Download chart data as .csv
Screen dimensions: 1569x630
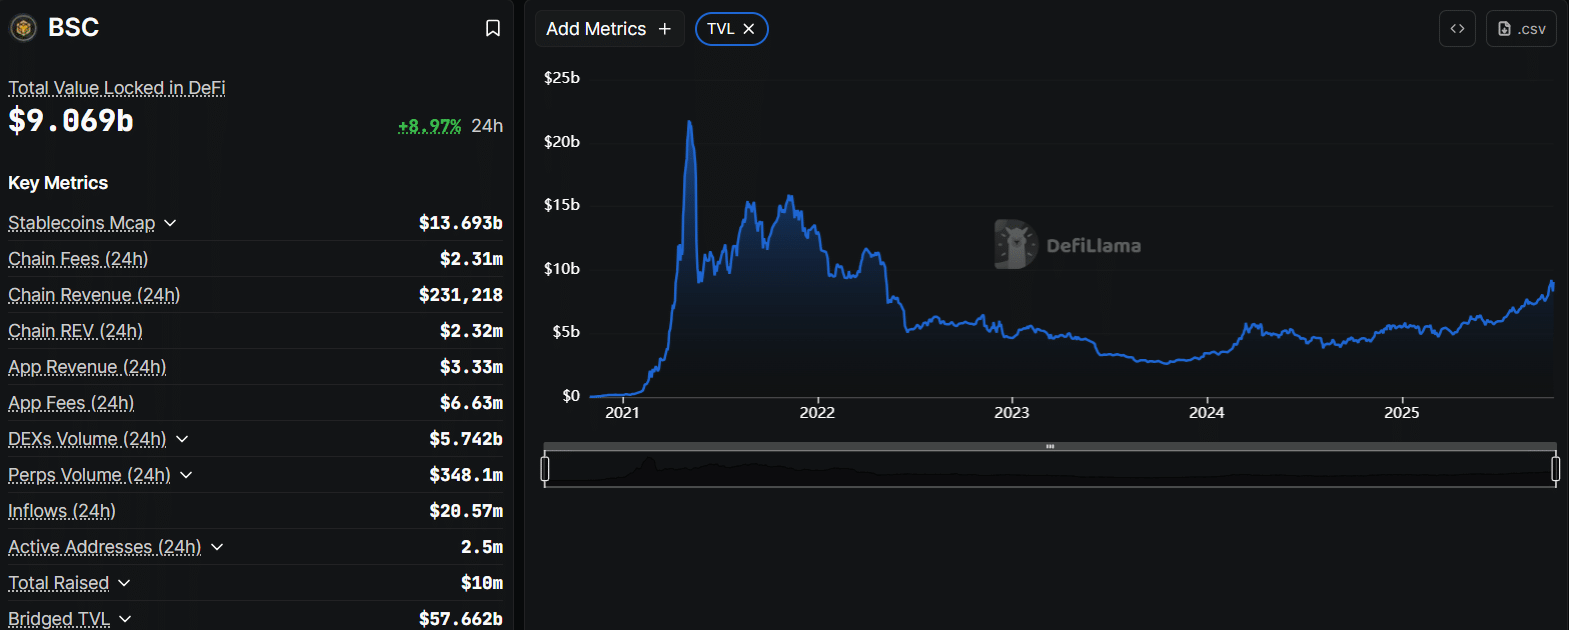point(1521,29)
